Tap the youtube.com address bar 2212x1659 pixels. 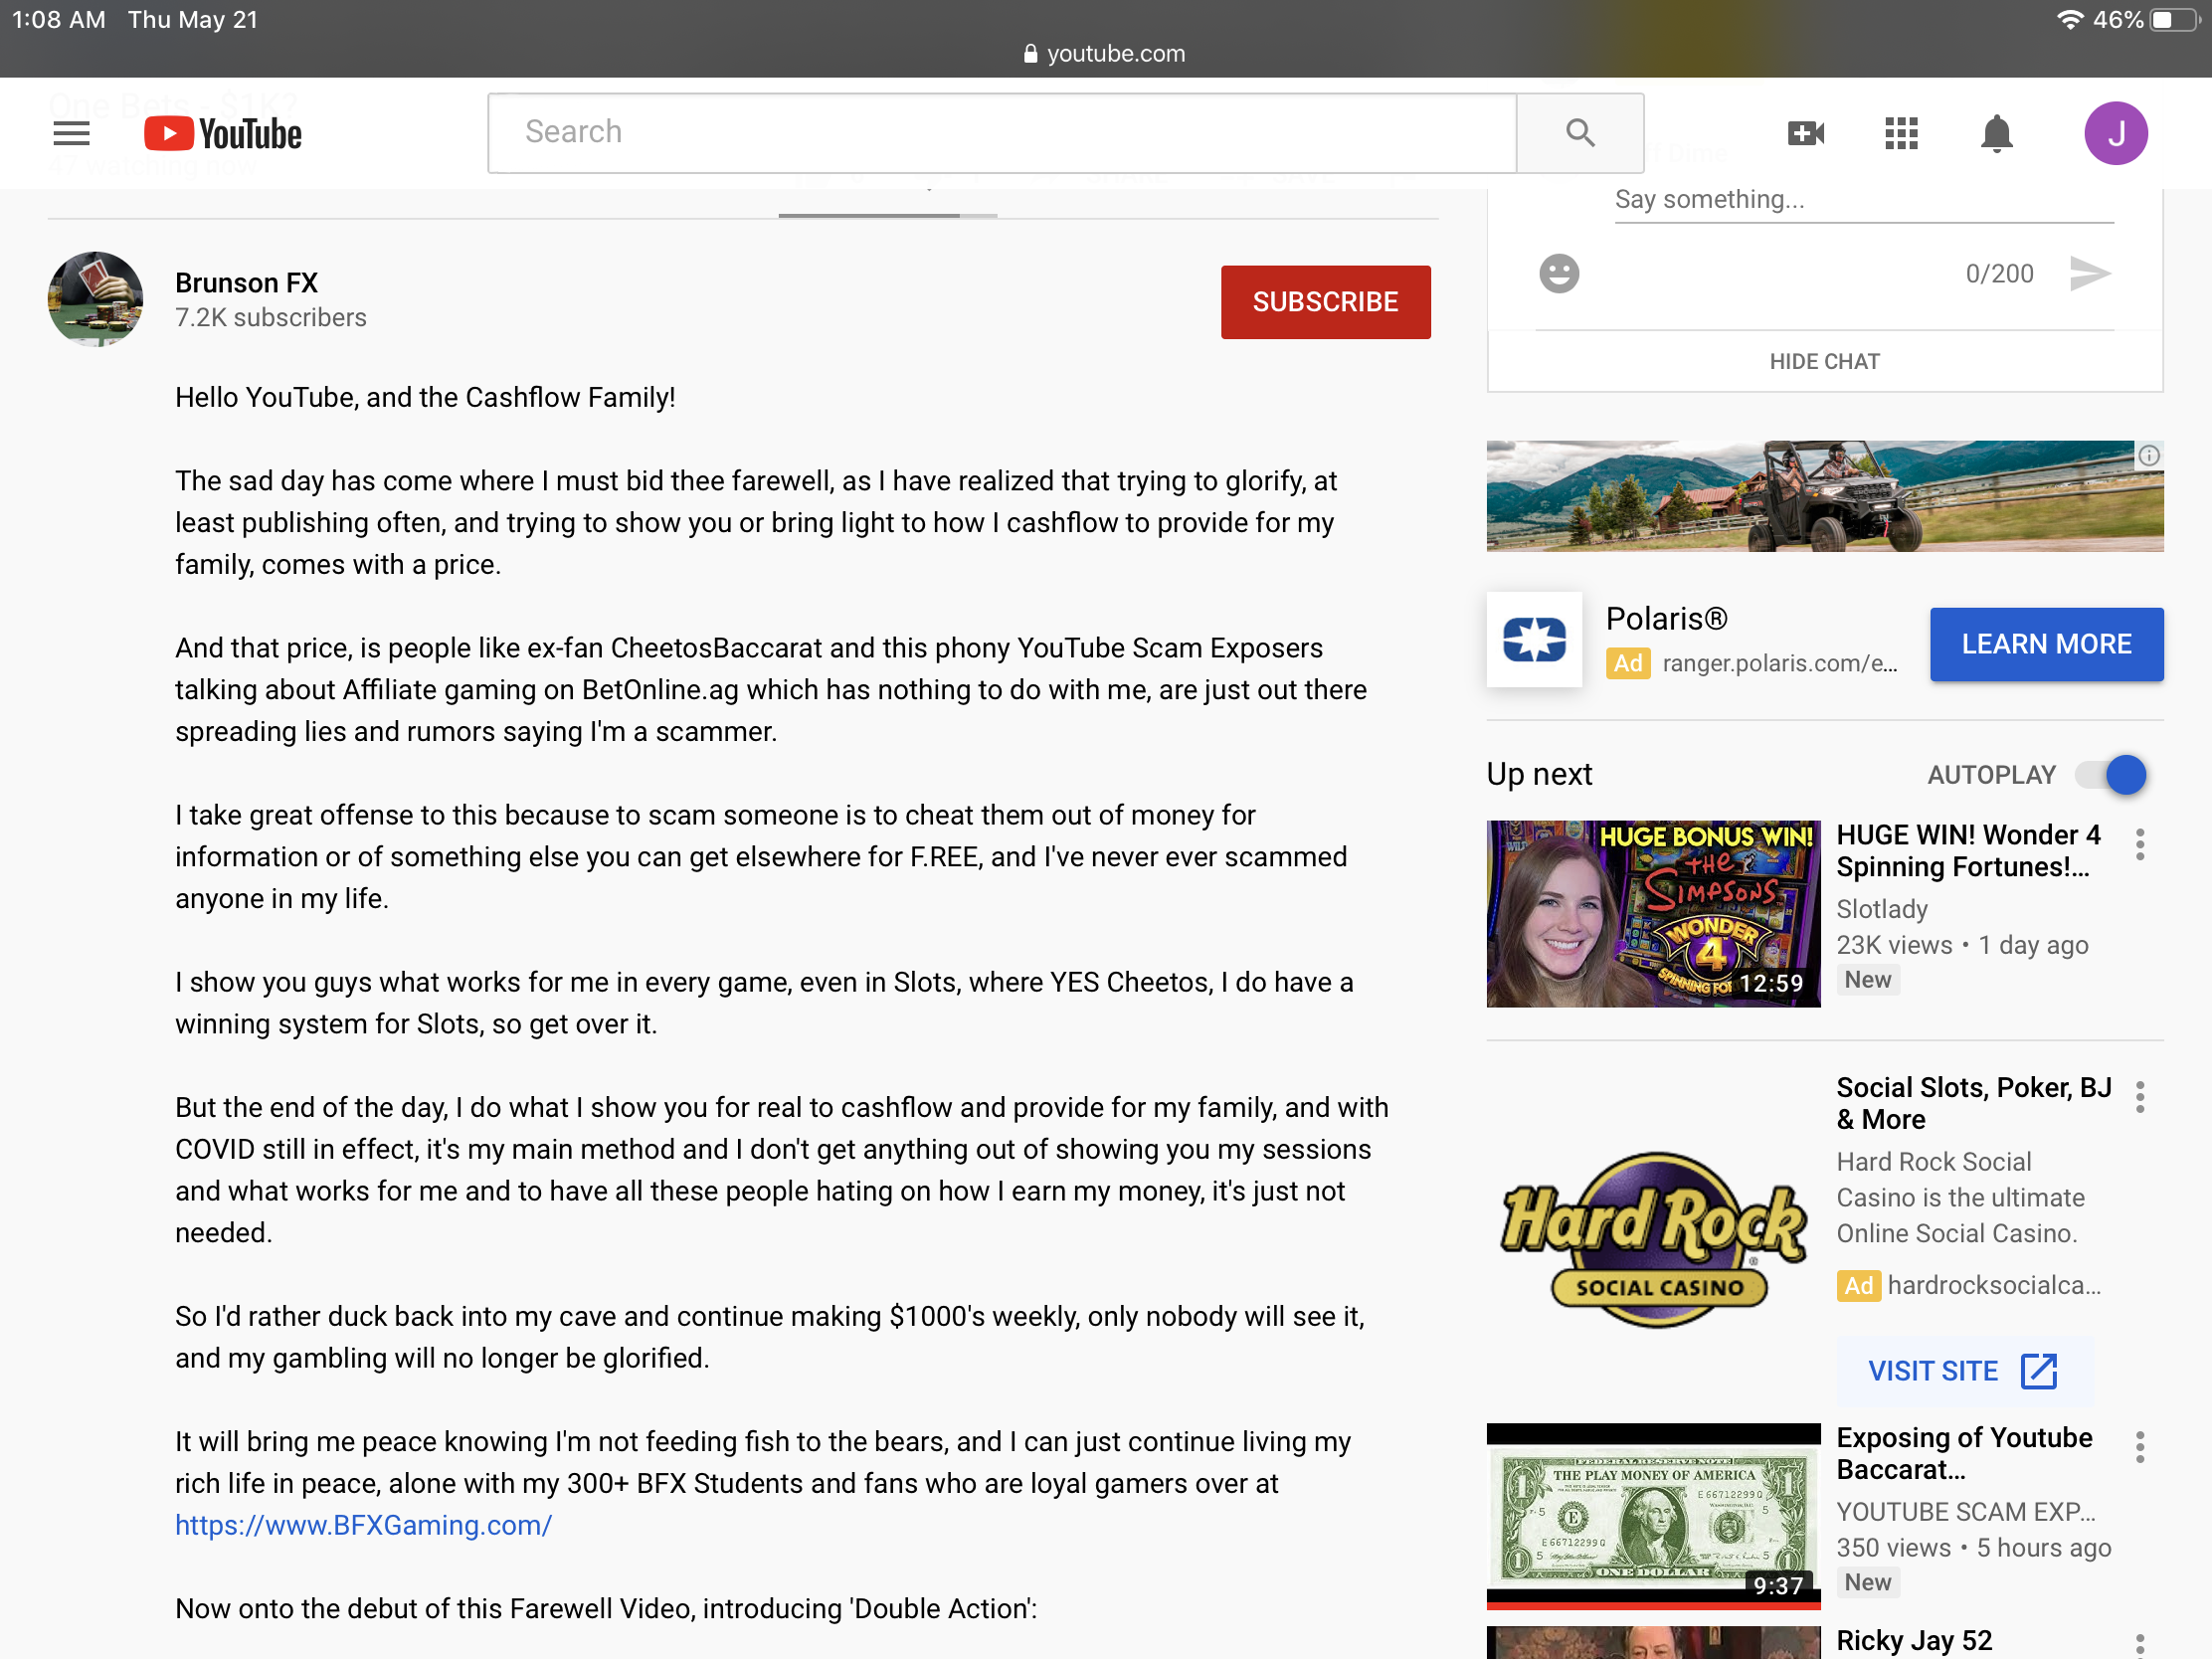(x=1105, y=54)
